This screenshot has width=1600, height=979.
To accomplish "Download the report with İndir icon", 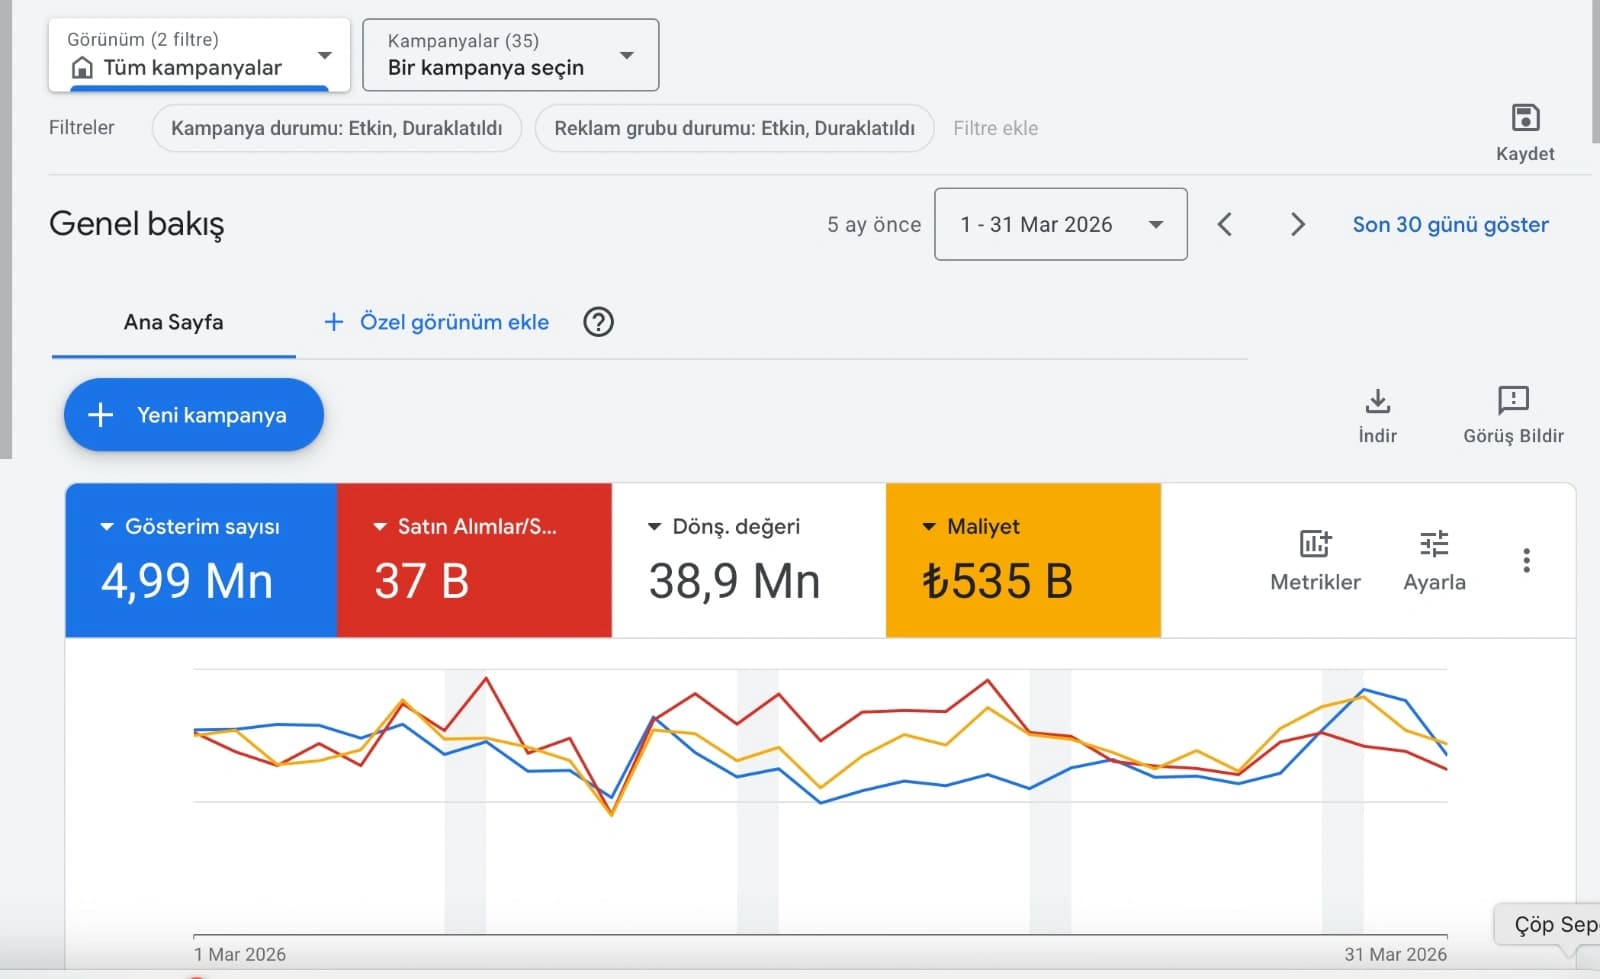I will click(x=1378, y=401).
